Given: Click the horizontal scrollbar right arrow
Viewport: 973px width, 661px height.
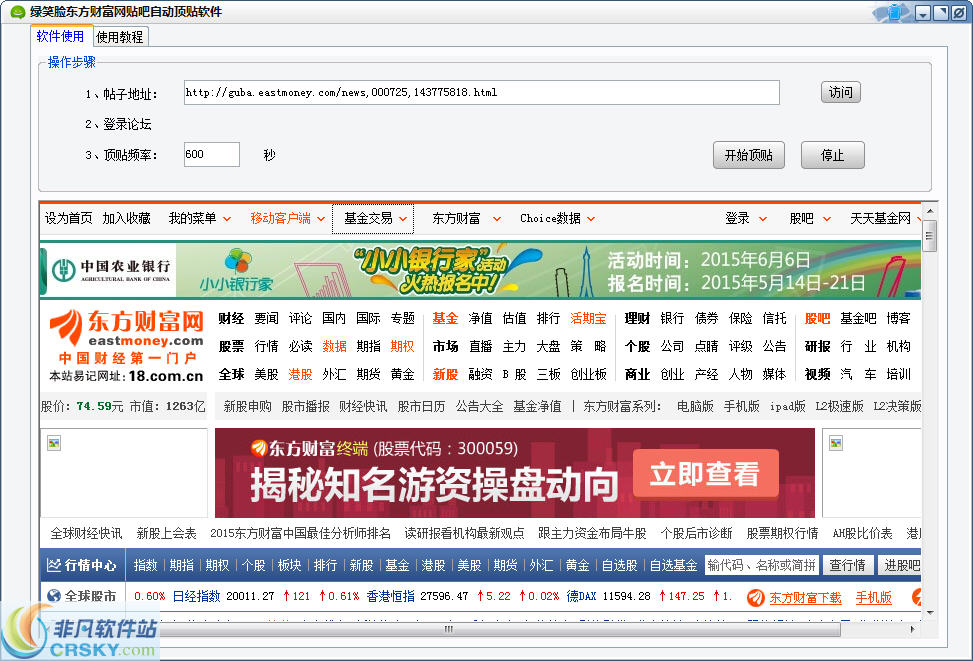Looking at the screenshot, I should pyautogui.click(x=912, y=629).
